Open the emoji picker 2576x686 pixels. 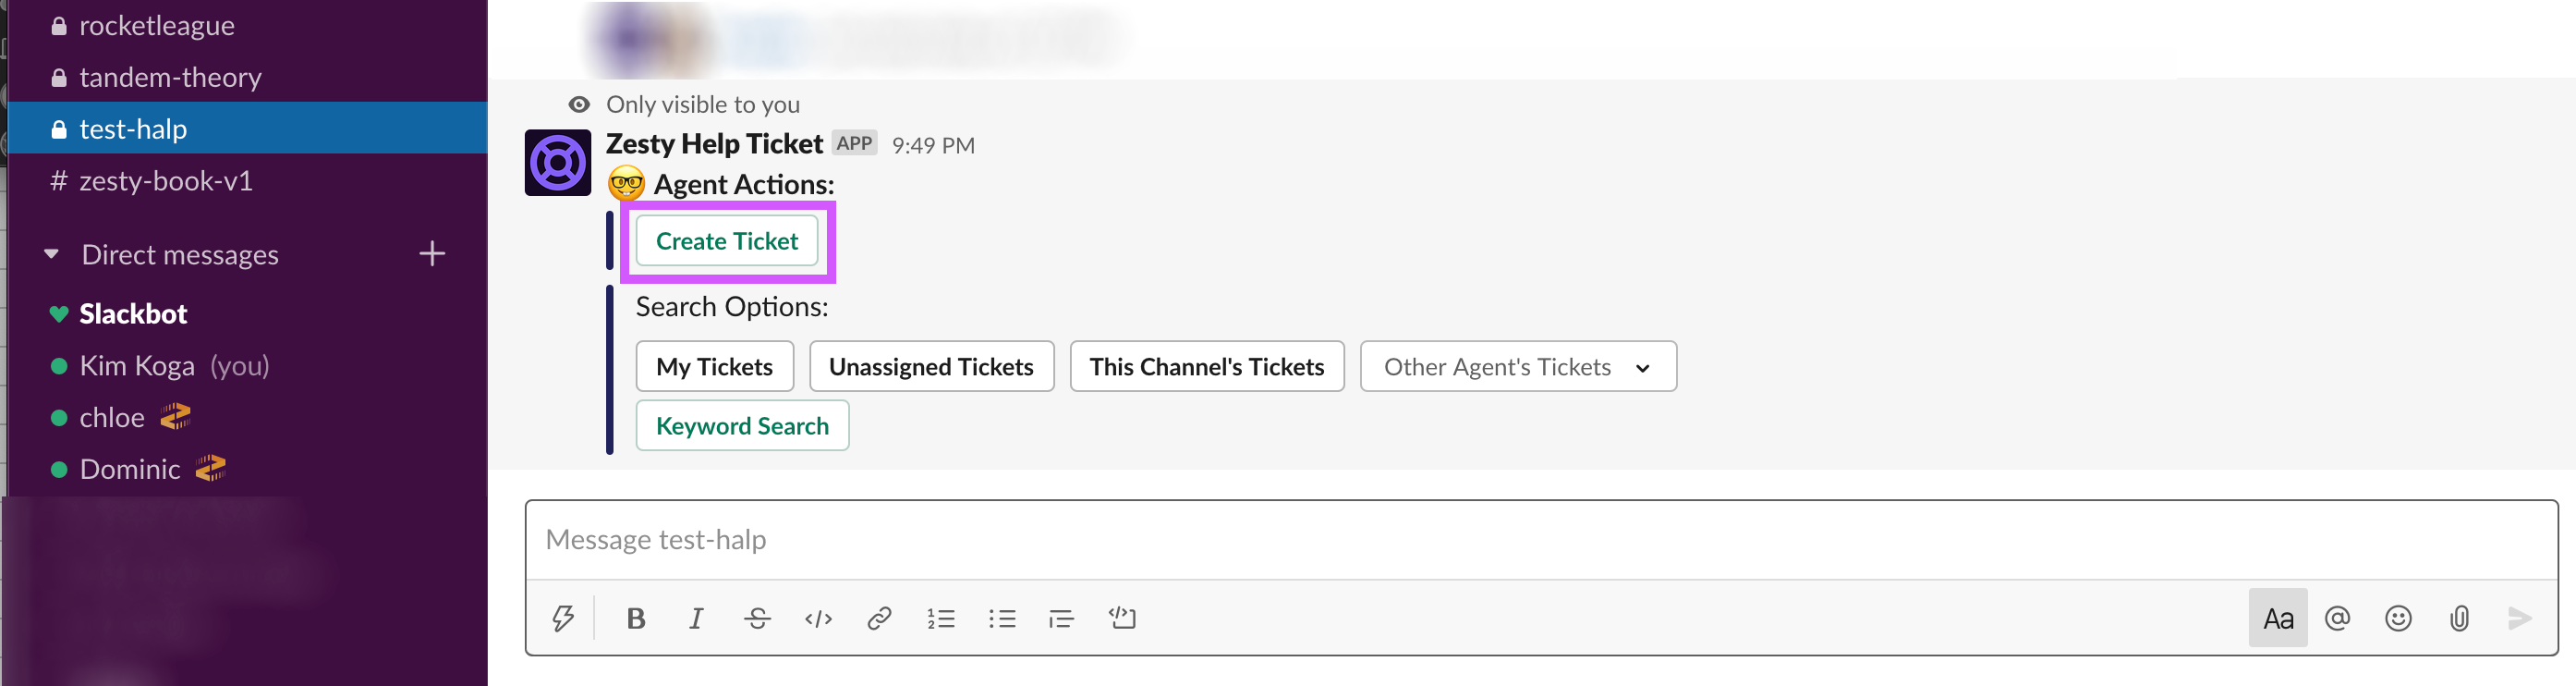[2398, 618]
